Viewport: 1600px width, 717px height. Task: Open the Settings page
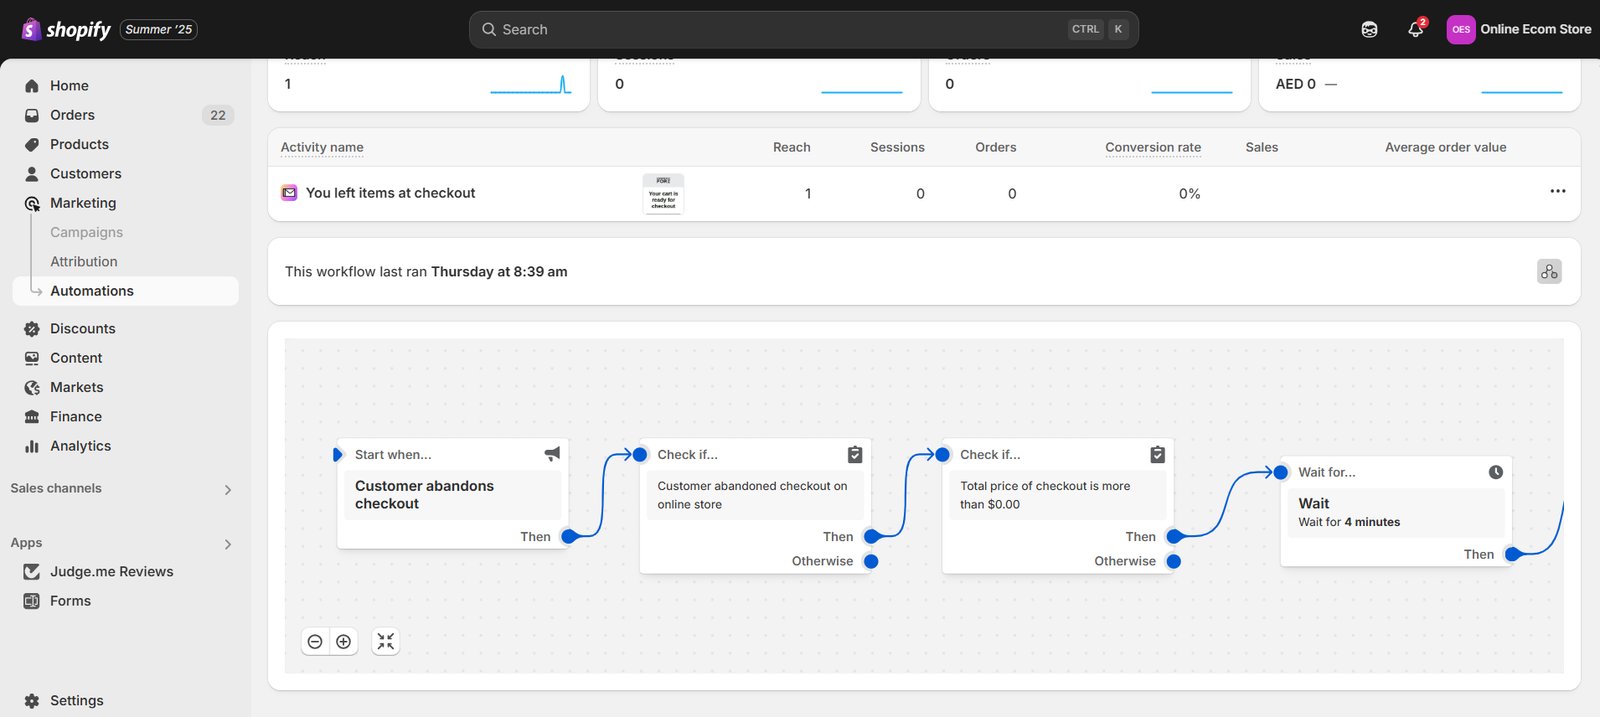click(x=76, y=701)
